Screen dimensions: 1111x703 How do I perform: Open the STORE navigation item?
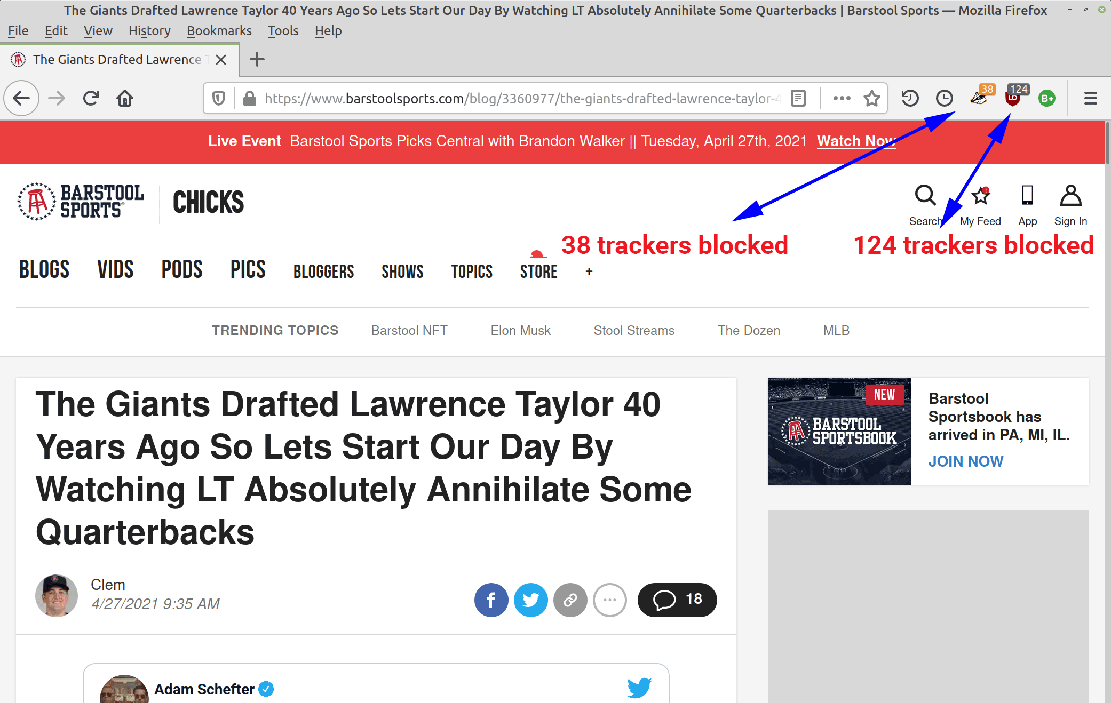(538, 271)
